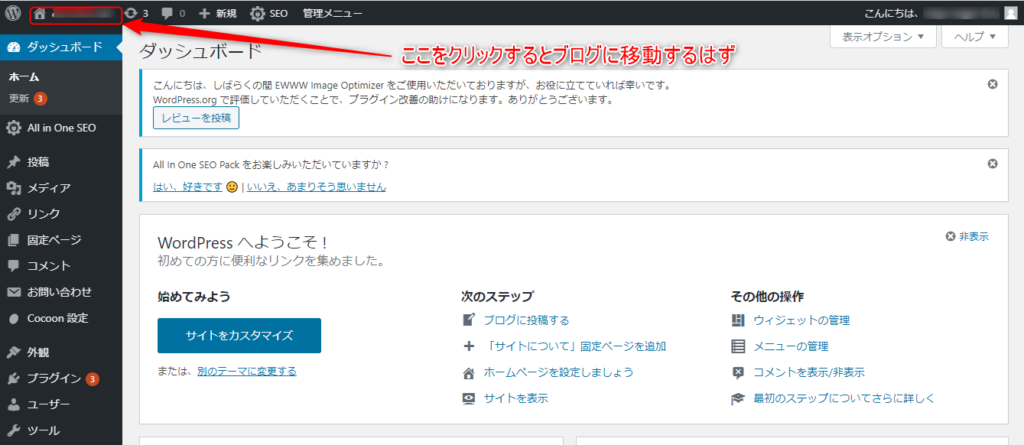Open comments bubble icon in admin bar
Image resolution: width=1024 pixels, height=445 pixels.
167,15
